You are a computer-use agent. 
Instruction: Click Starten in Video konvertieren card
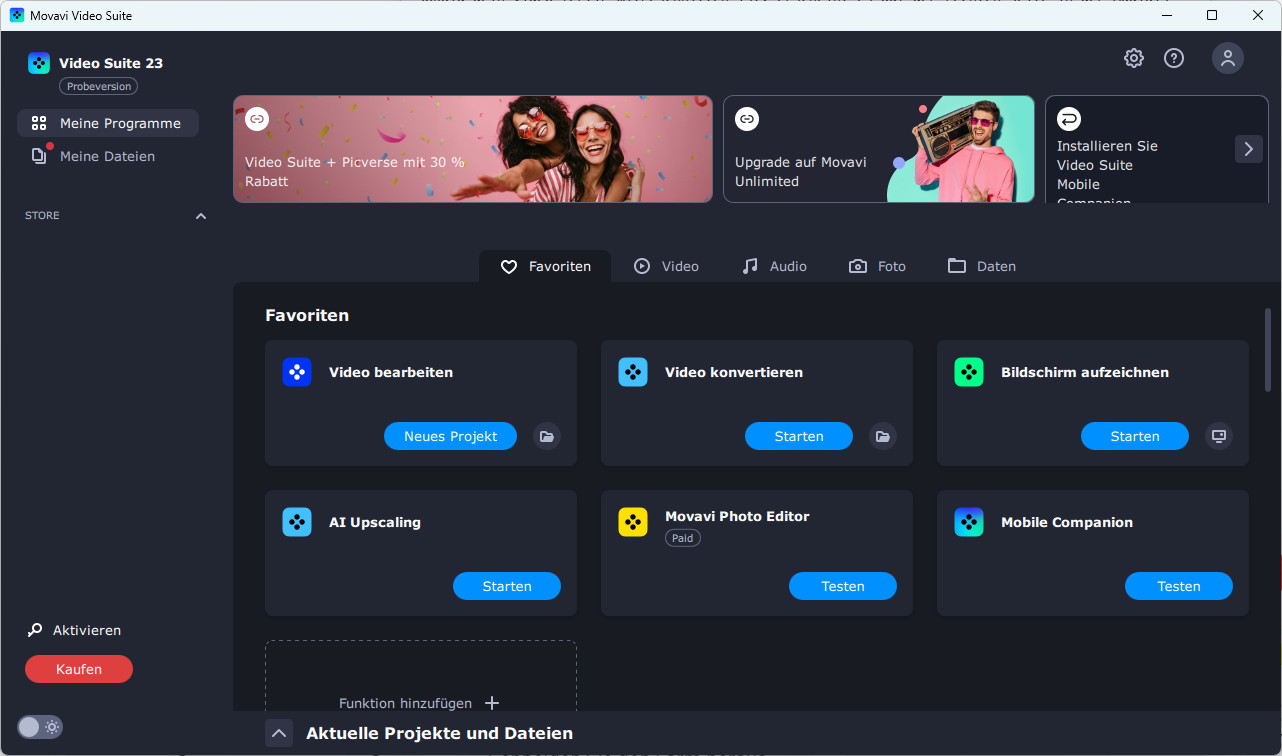pyautogui.click(x=799, y=436)
